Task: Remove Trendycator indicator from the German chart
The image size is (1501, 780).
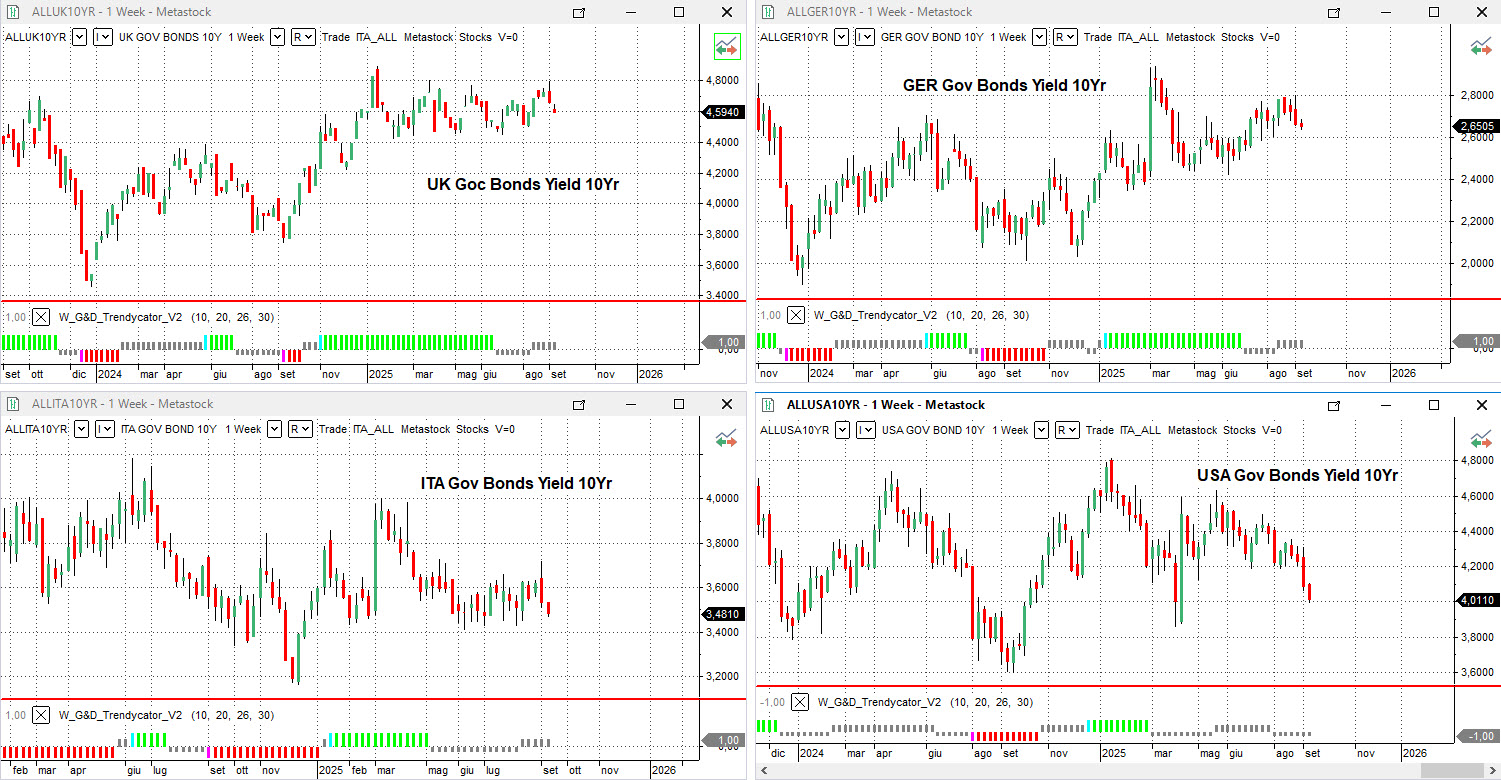Action: (795, 315)
